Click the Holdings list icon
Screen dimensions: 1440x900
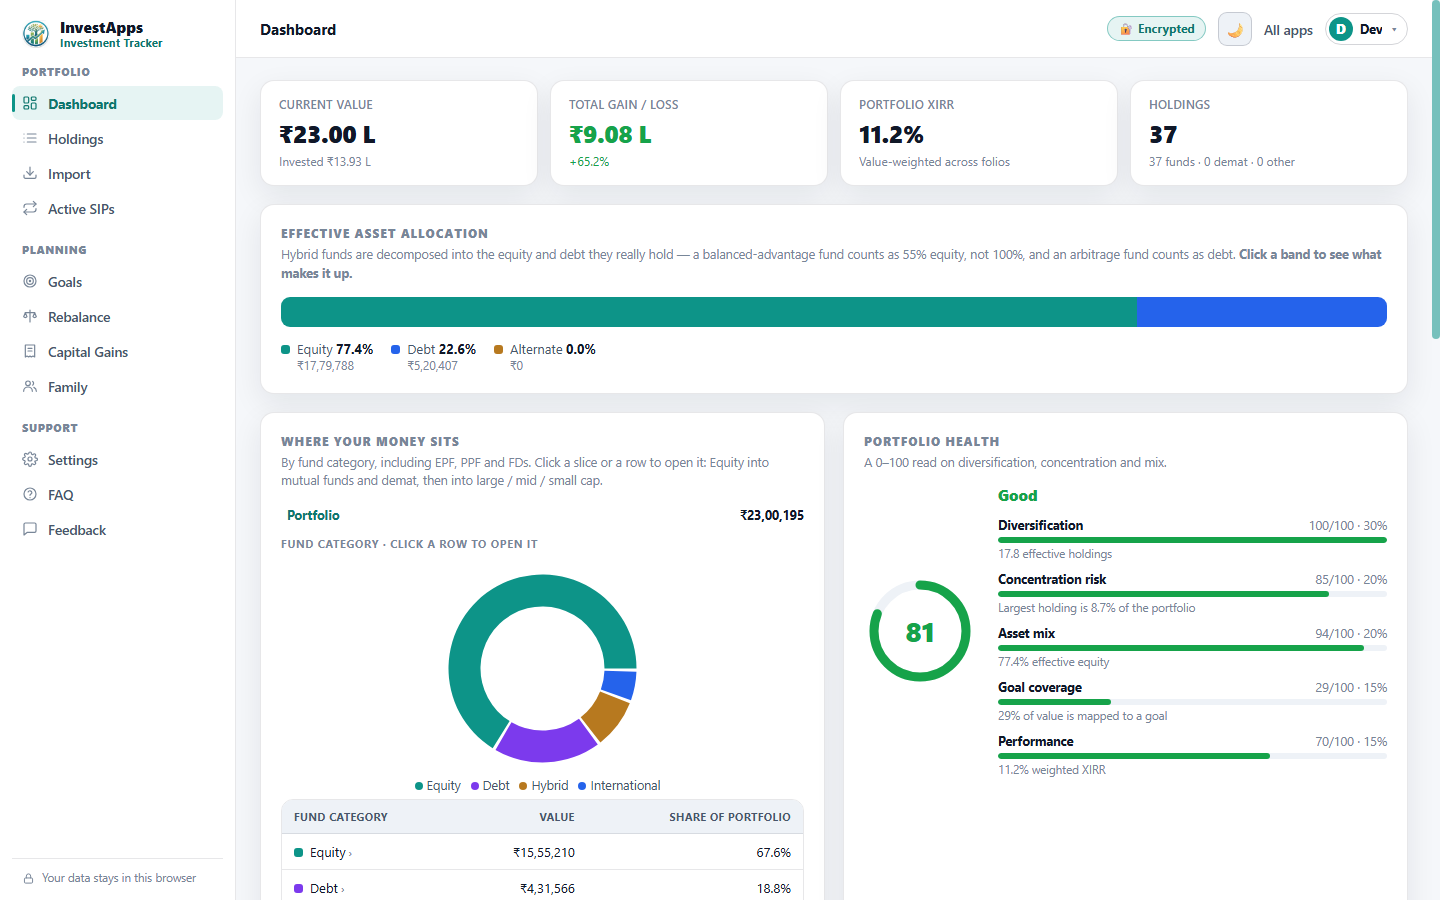30,138
